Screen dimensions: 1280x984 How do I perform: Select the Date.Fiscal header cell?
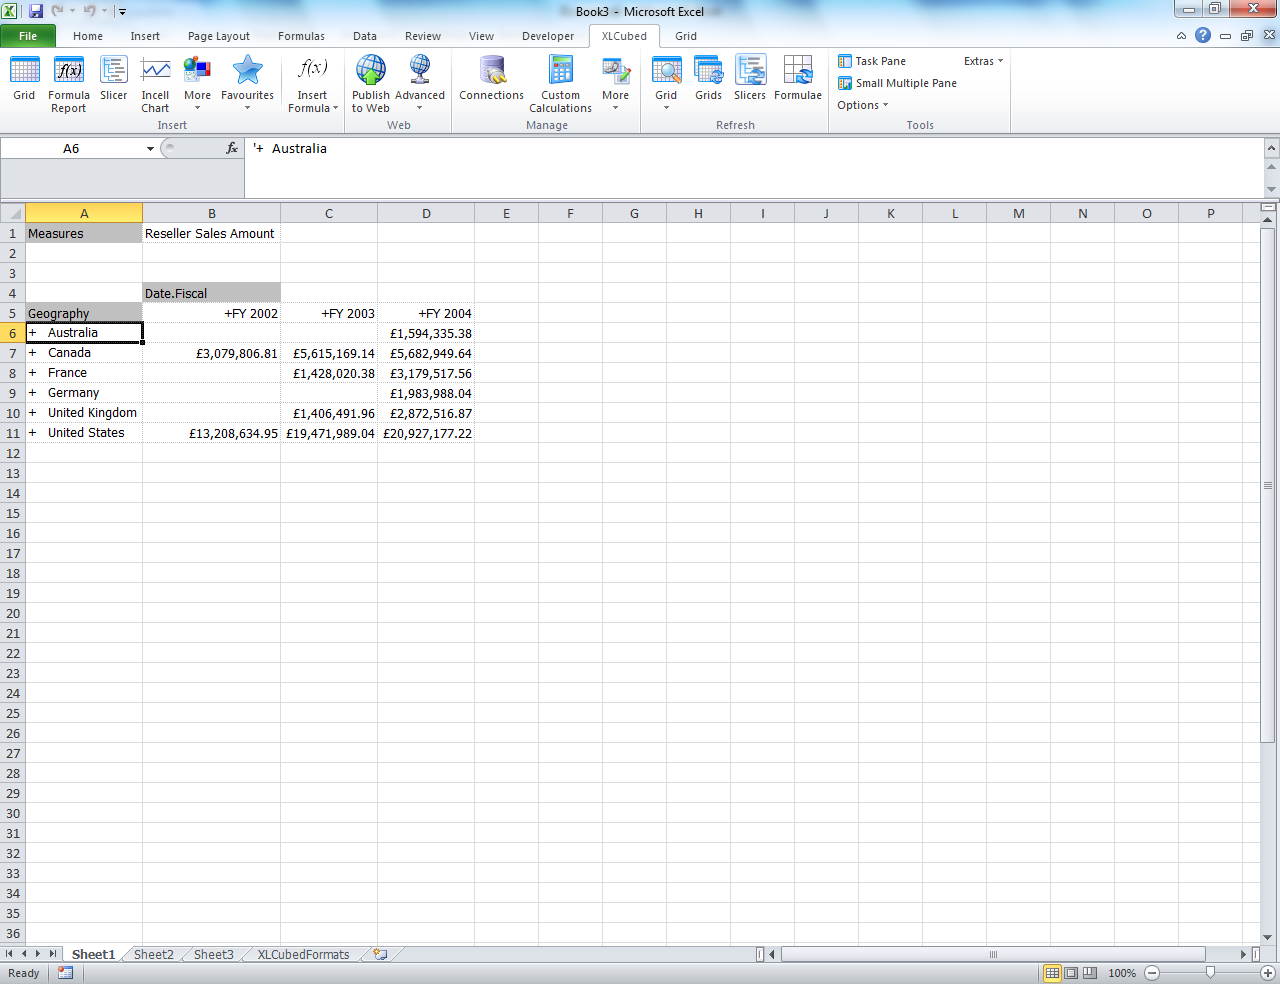211,293
